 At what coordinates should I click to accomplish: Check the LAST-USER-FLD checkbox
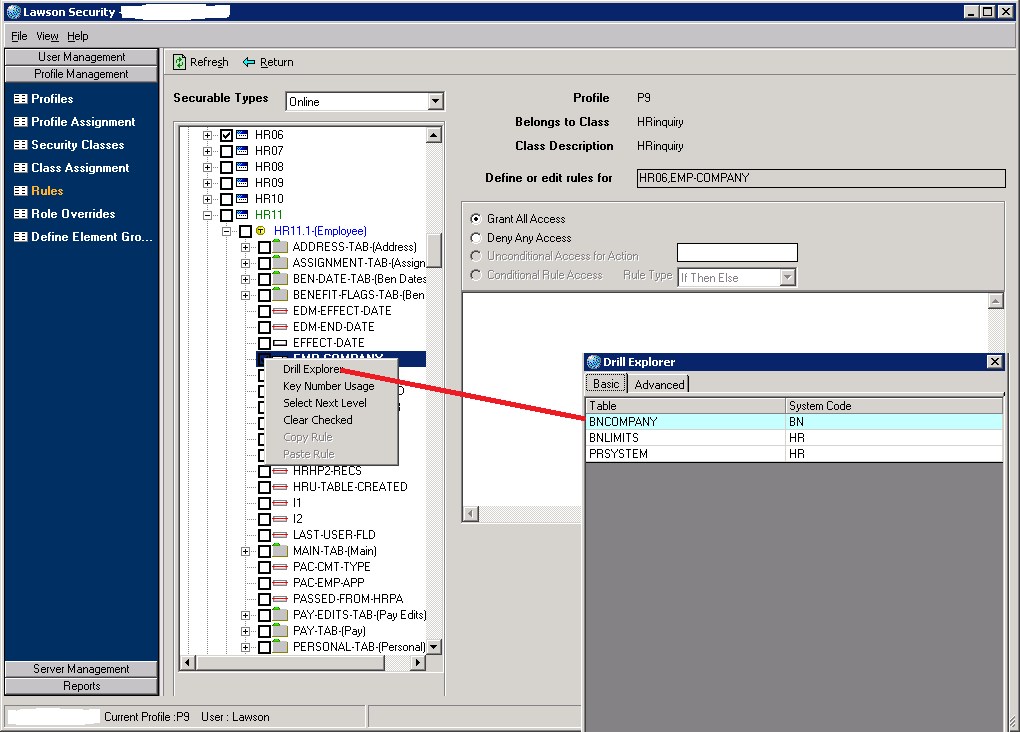click(265, 535)
